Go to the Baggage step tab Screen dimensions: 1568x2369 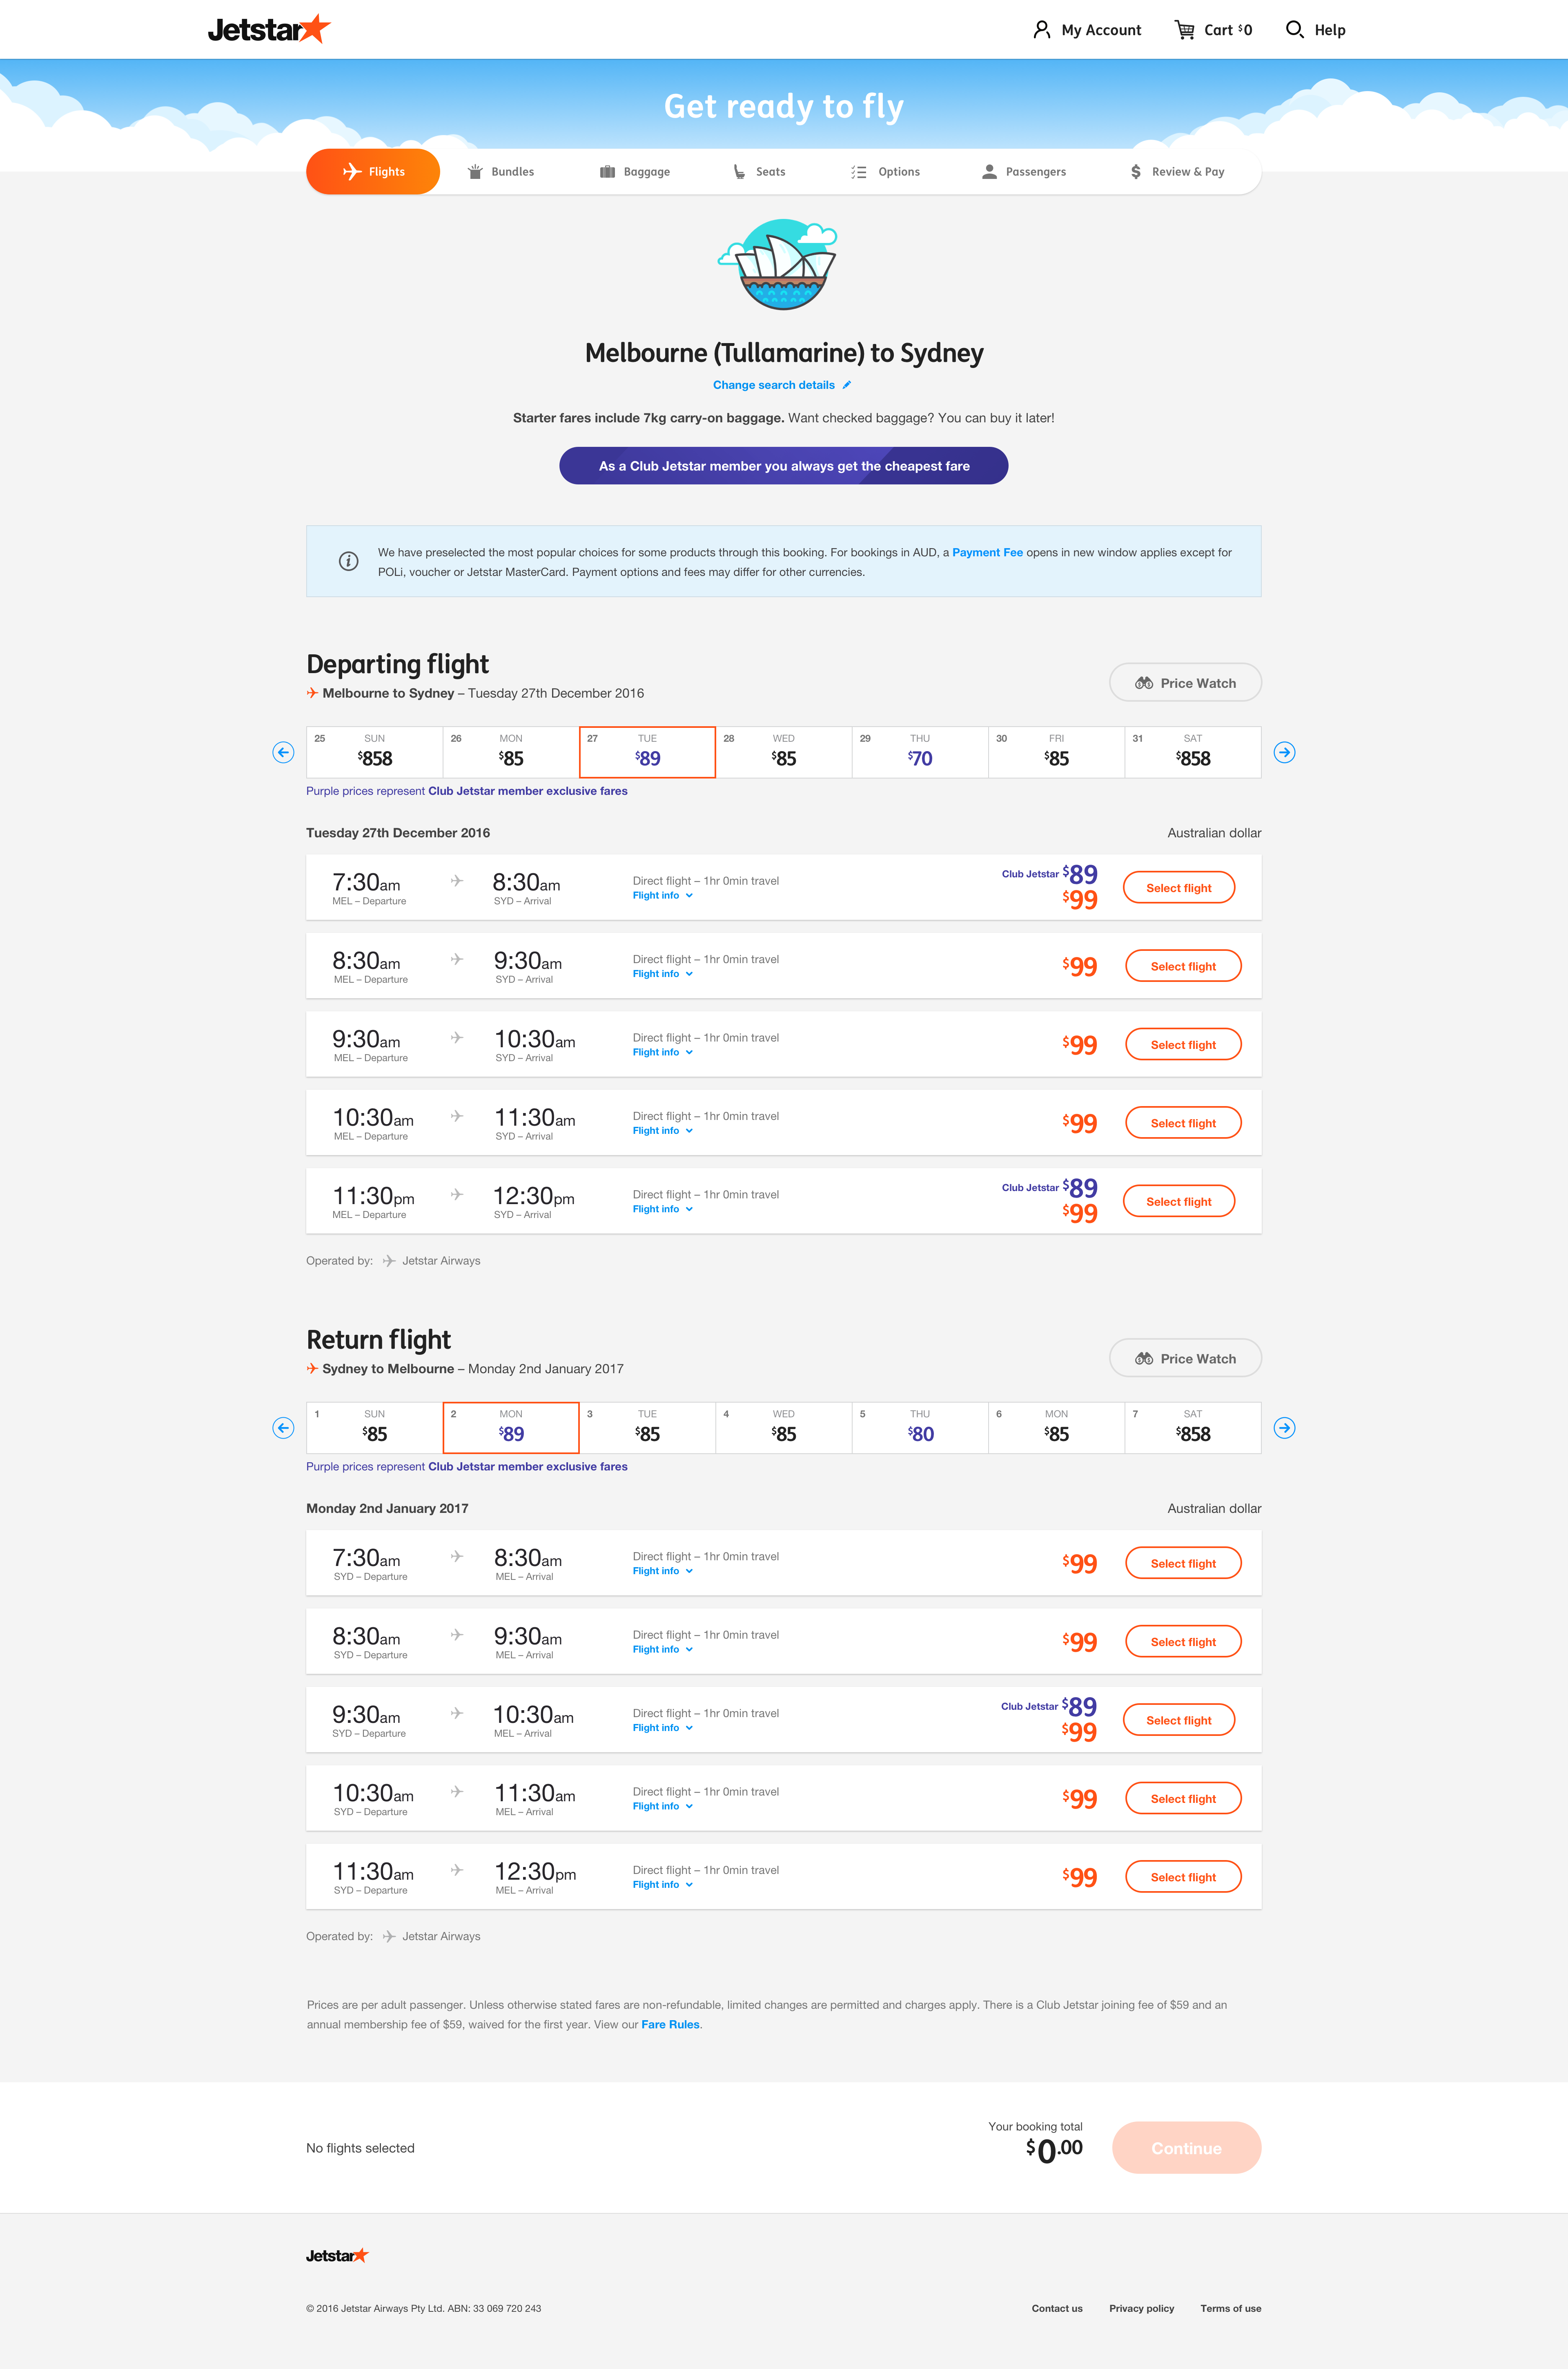pyautogui.click(x=635, y=172)
